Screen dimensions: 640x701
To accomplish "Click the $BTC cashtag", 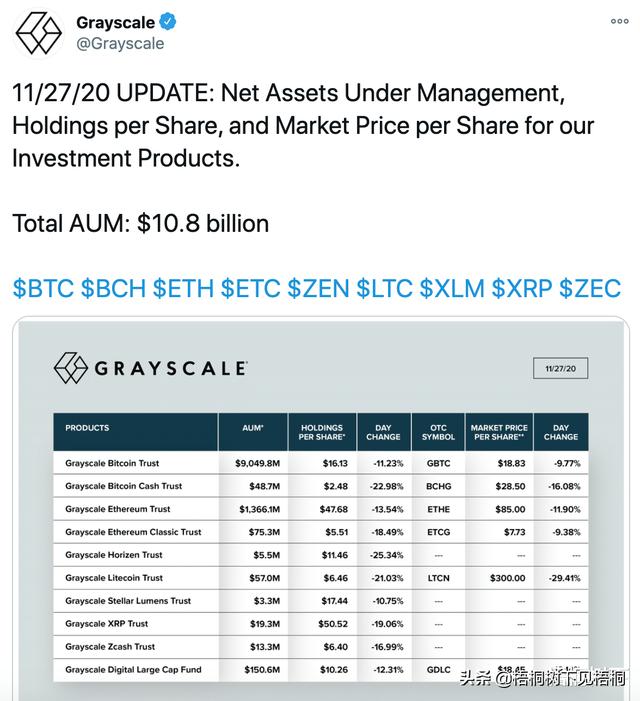I will coord(42,289).
